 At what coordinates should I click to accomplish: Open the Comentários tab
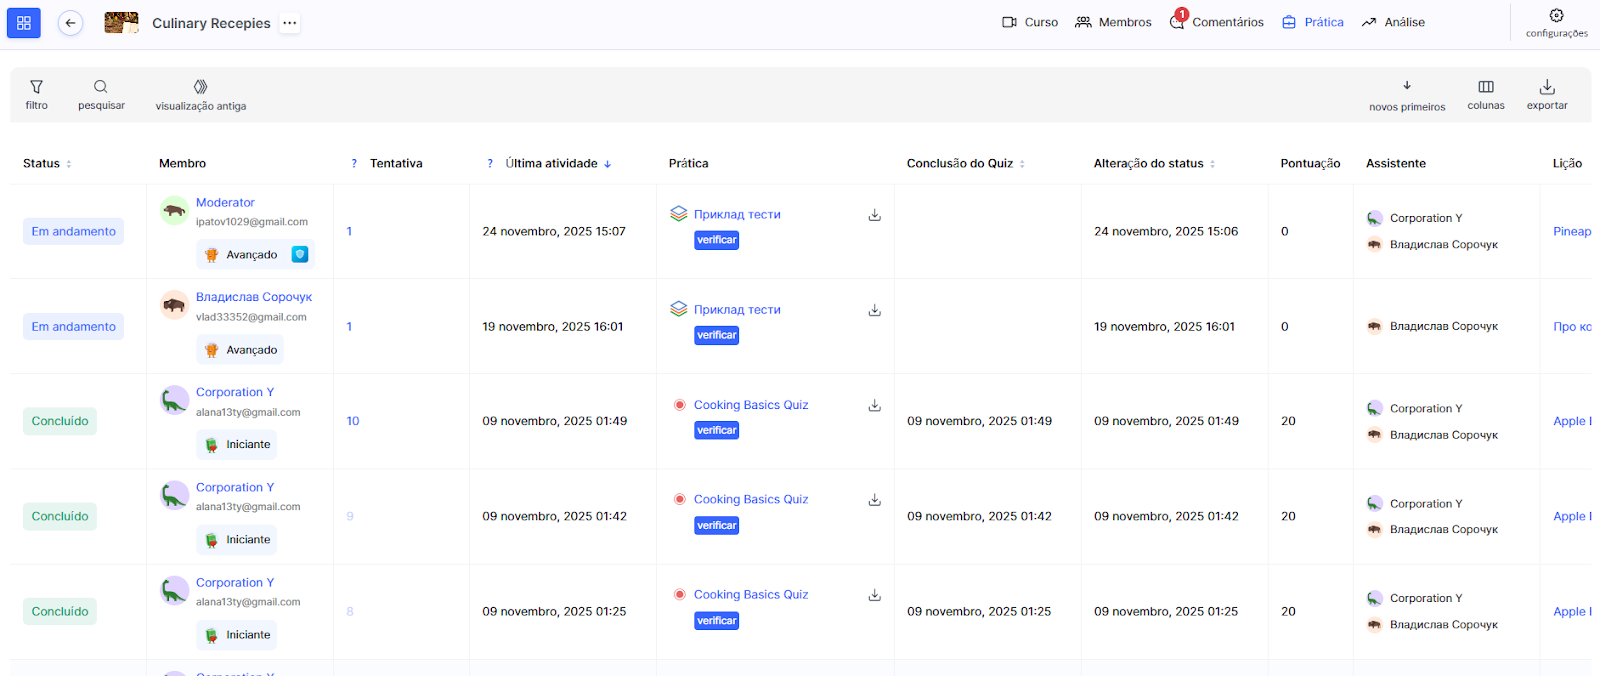coord(1217,22)
